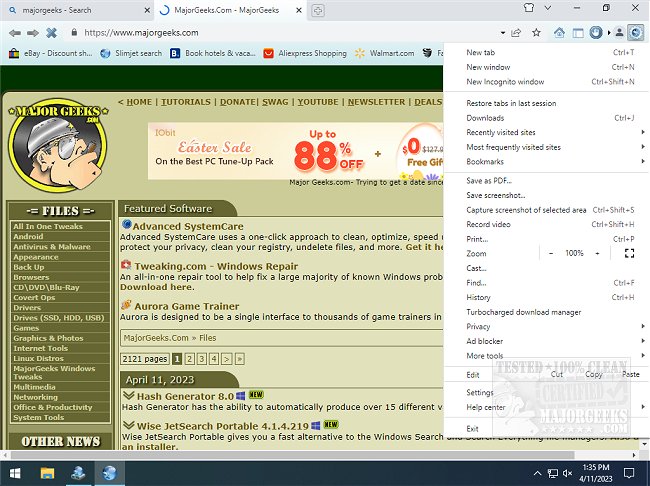This screenshot has height=486, width=650.
Task: Open a new tab with plus button
Action: [x=318, y=10]
